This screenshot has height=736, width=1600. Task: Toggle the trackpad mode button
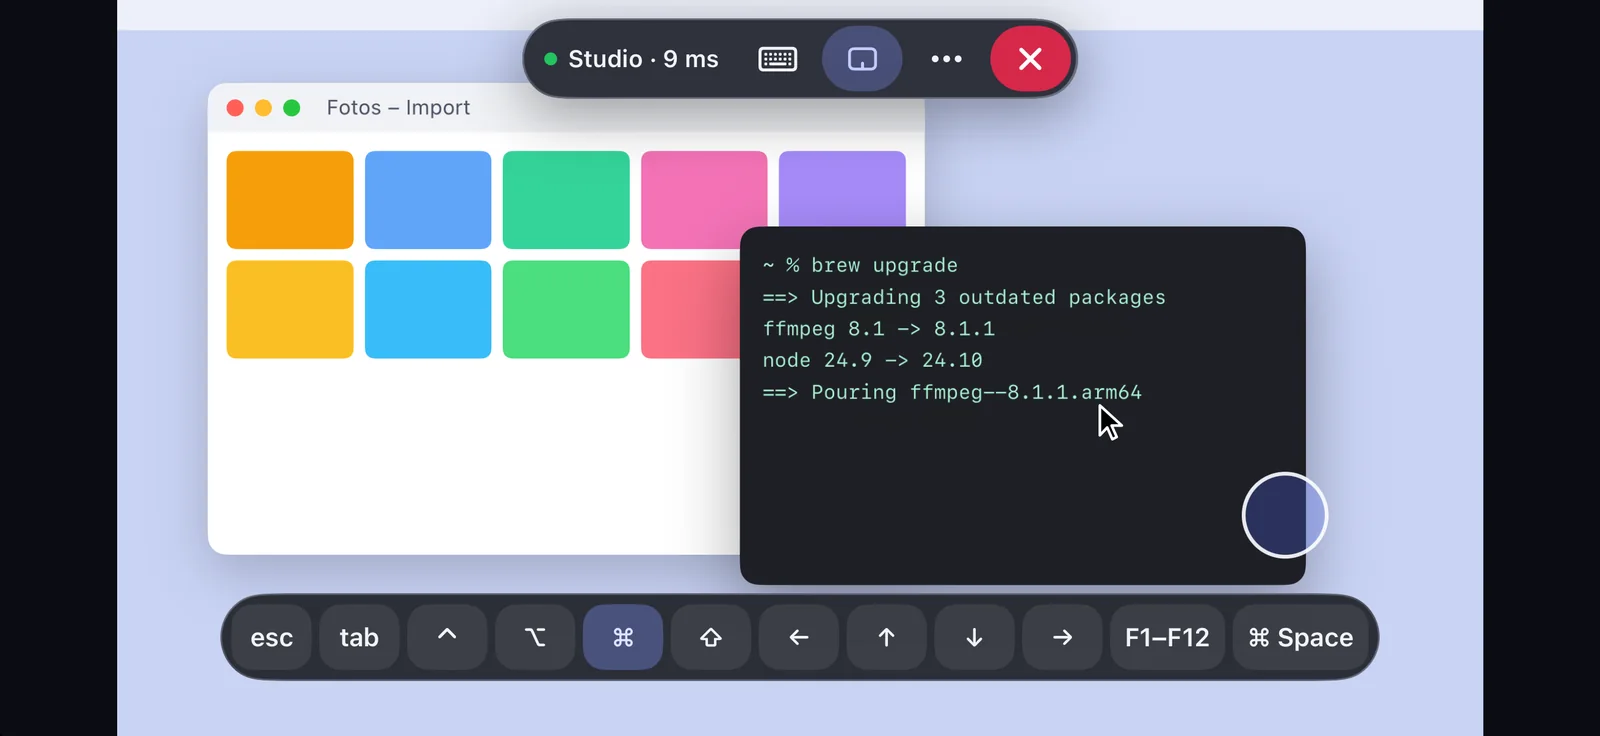[862, 59]
